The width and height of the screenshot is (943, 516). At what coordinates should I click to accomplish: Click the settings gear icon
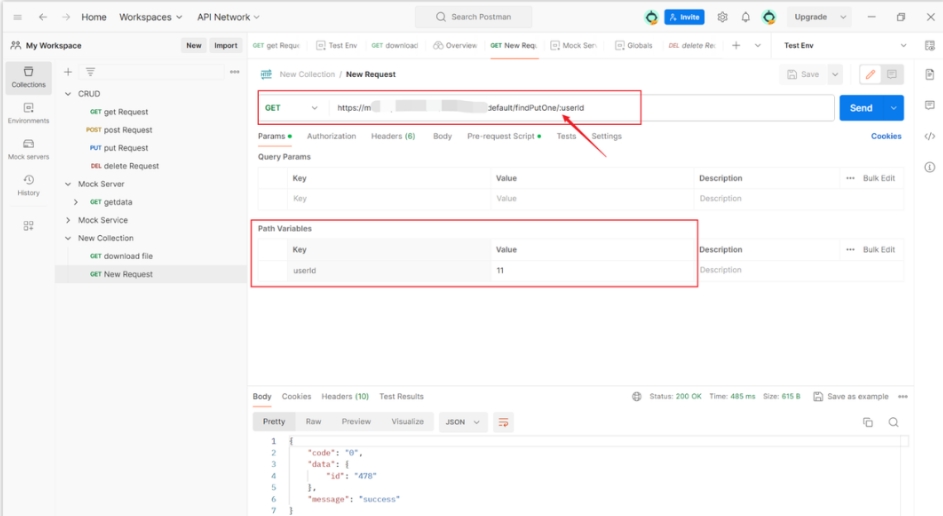pos(722,17)
